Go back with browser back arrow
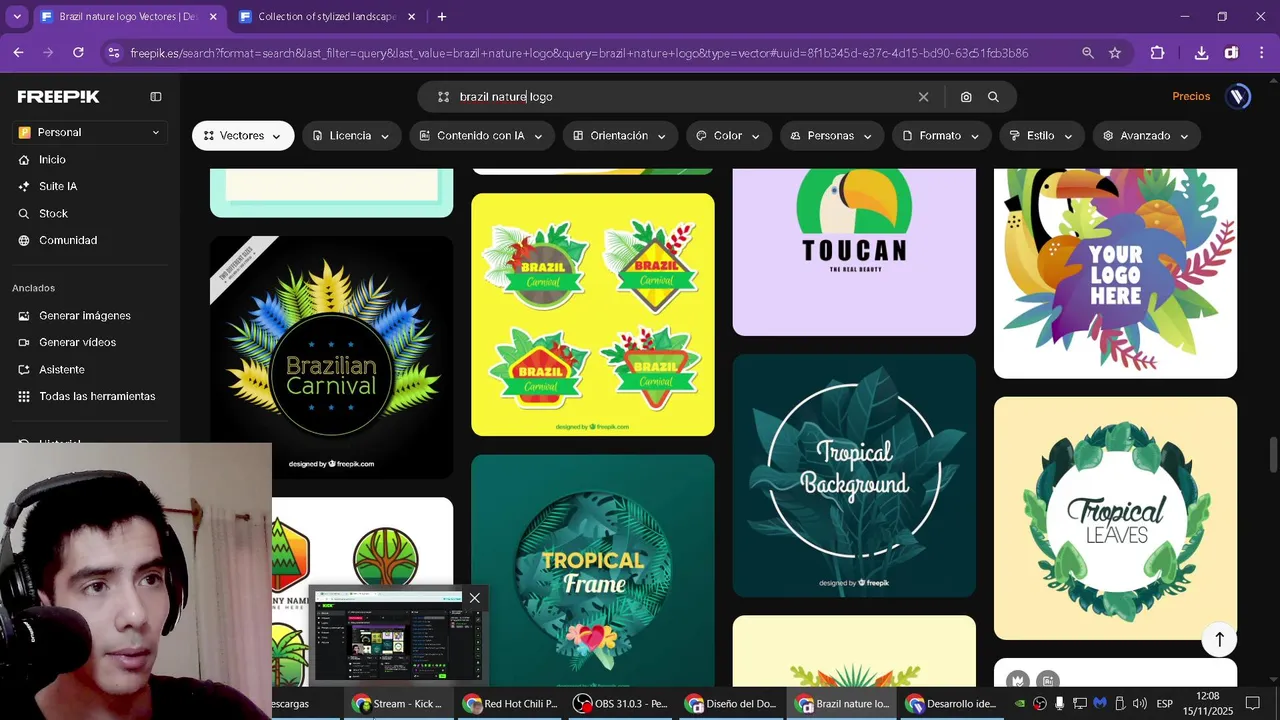Viewport: 1280px width, 720px height. (x=18, y=53)
